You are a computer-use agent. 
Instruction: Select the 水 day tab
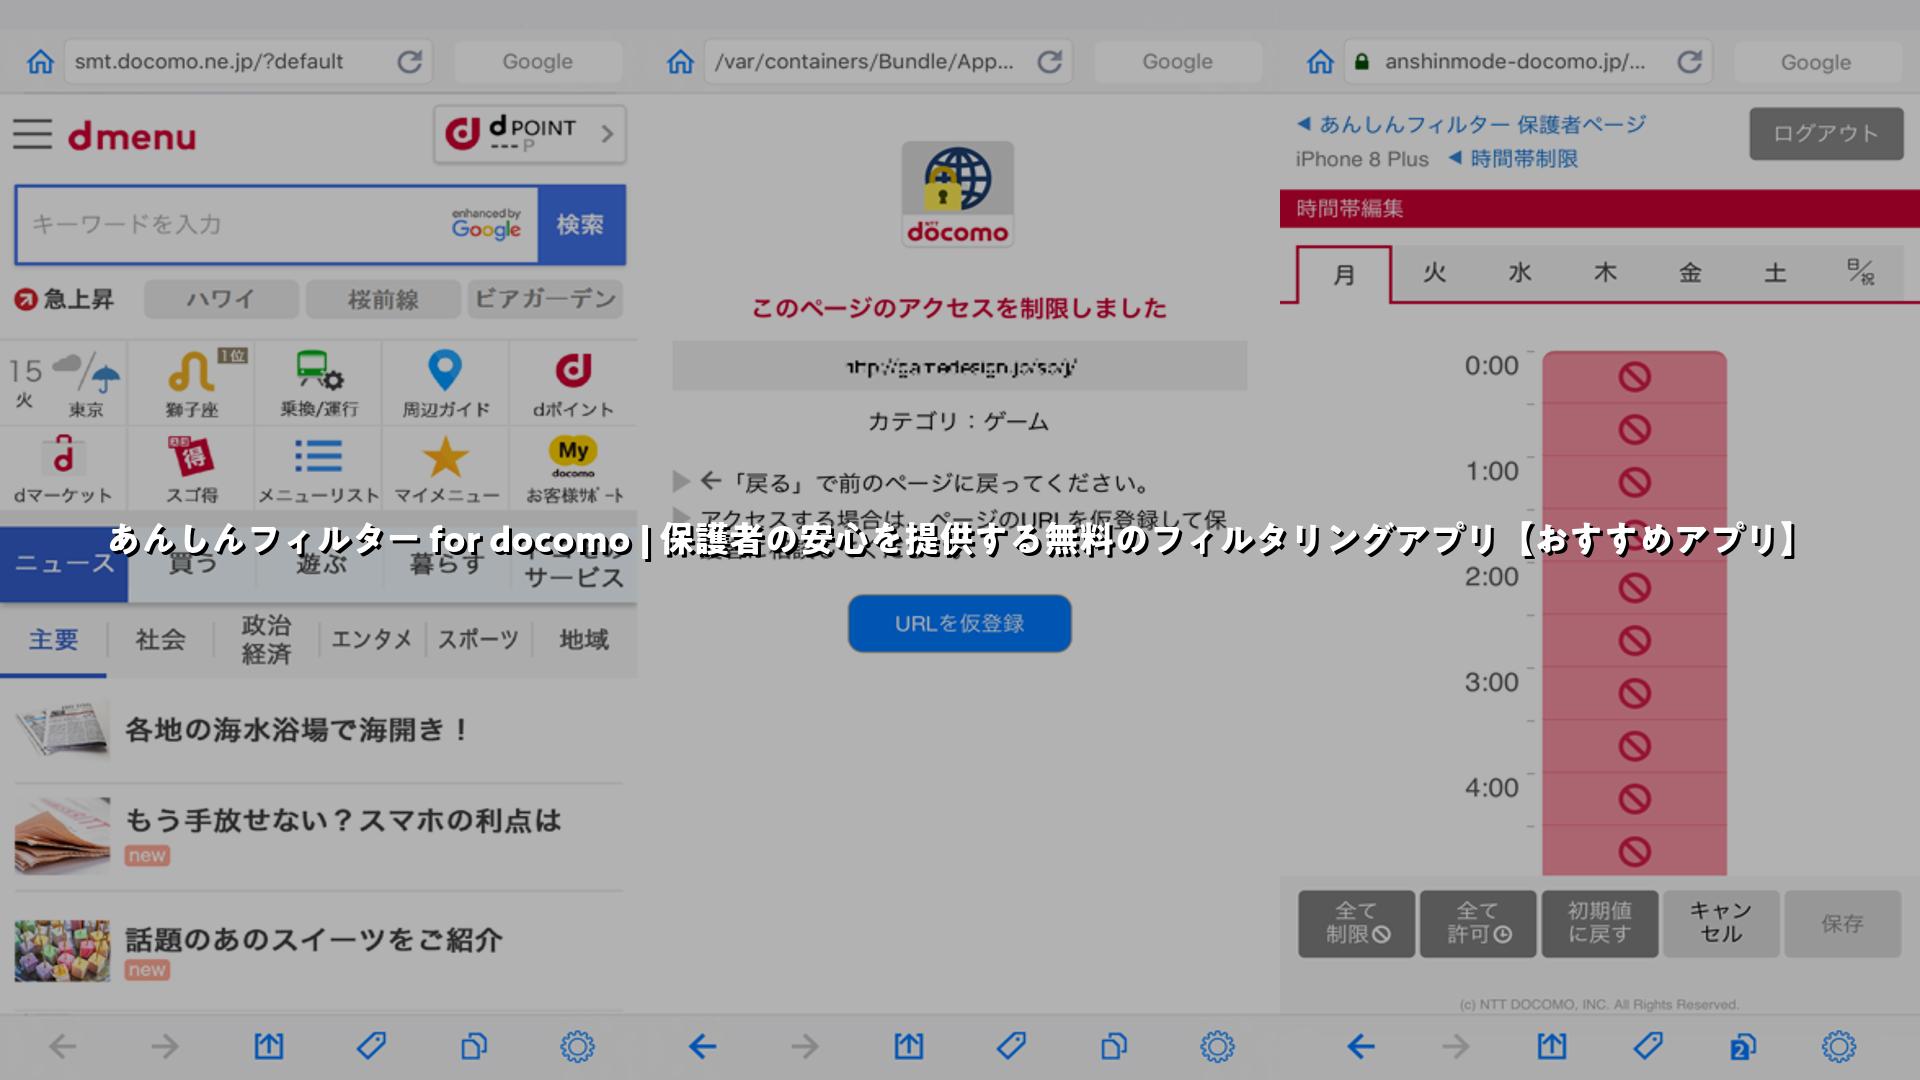pos(1520,272)
